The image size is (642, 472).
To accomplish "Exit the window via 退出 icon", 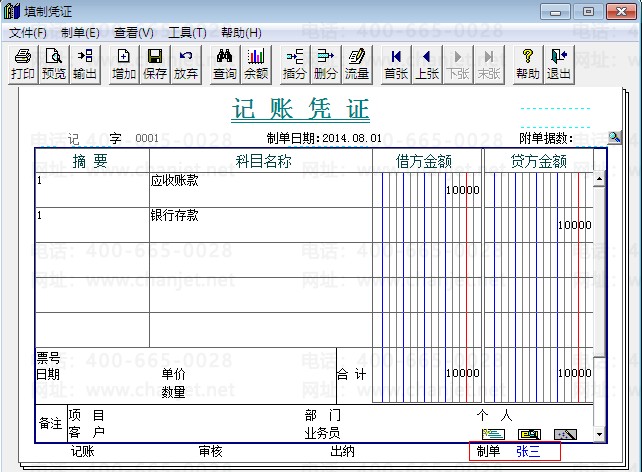I will 559,64.
